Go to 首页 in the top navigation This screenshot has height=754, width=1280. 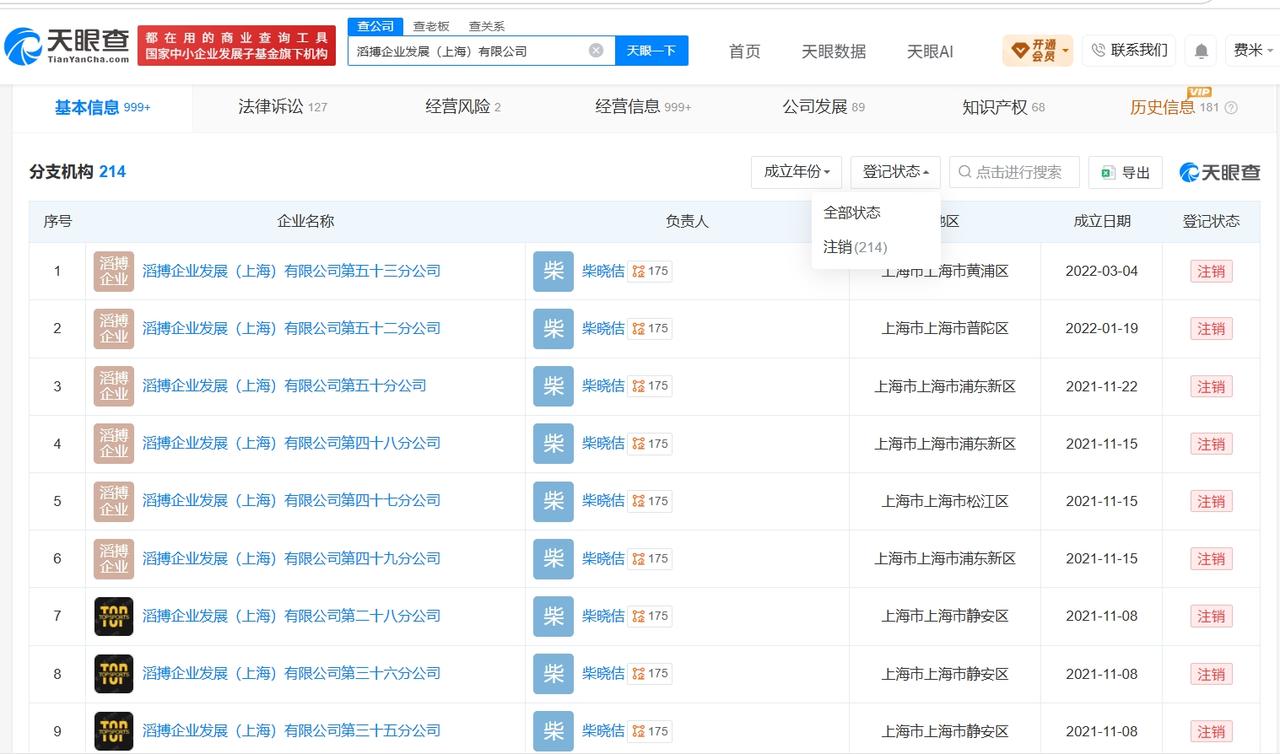pos(744,51)
